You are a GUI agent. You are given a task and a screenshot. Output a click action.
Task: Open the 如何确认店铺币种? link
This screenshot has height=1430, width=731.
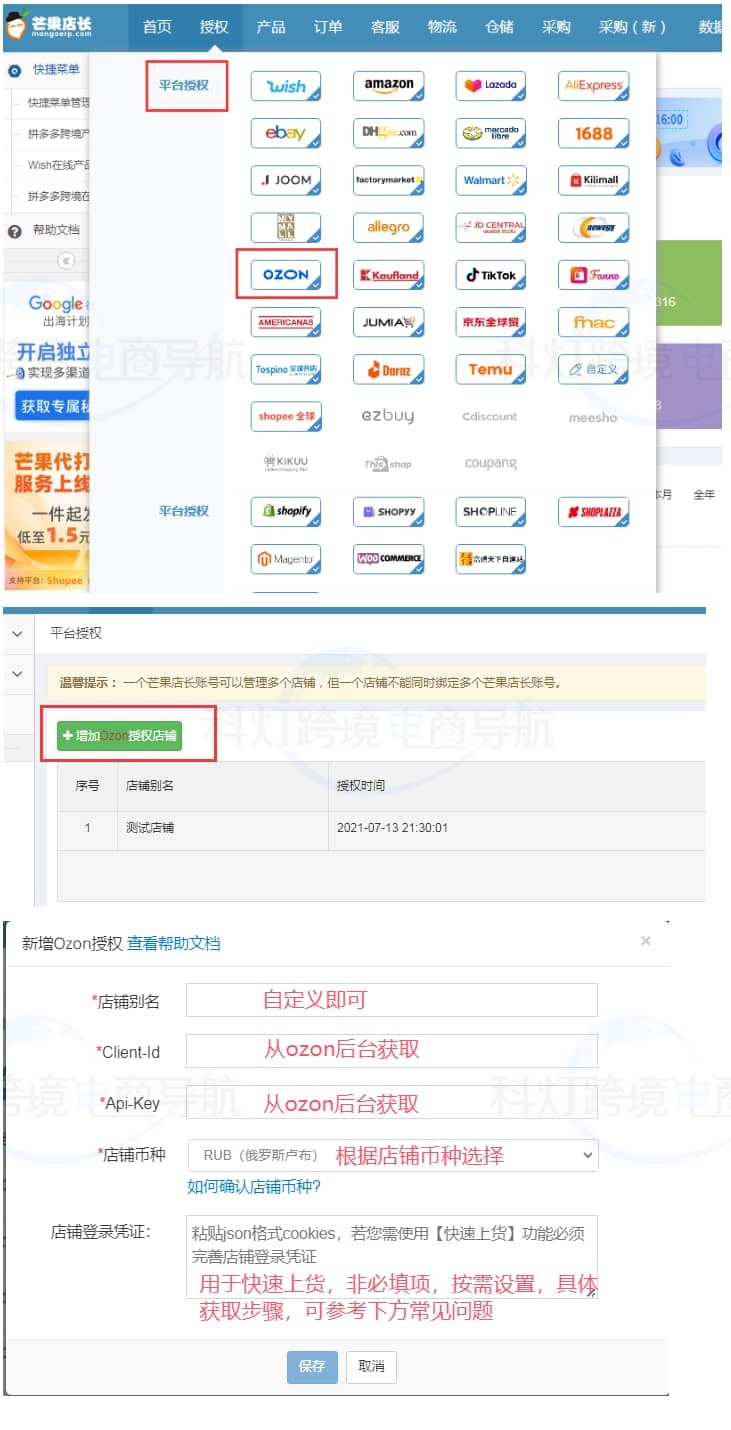click(254, 1187)
